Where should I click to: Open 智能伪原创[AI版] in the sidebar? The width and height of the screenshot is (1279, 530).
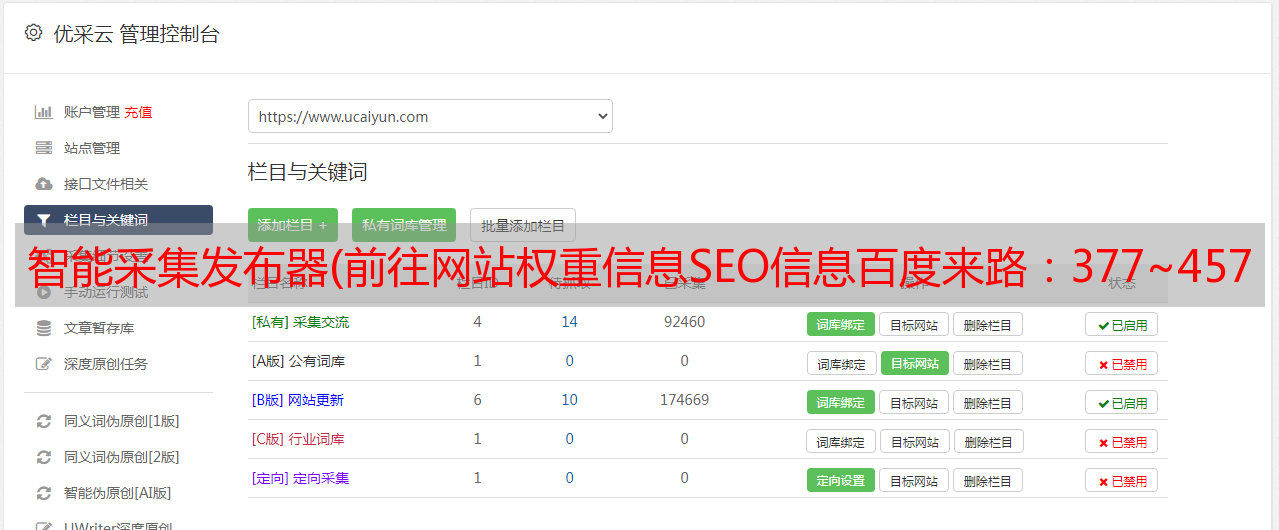118,493
